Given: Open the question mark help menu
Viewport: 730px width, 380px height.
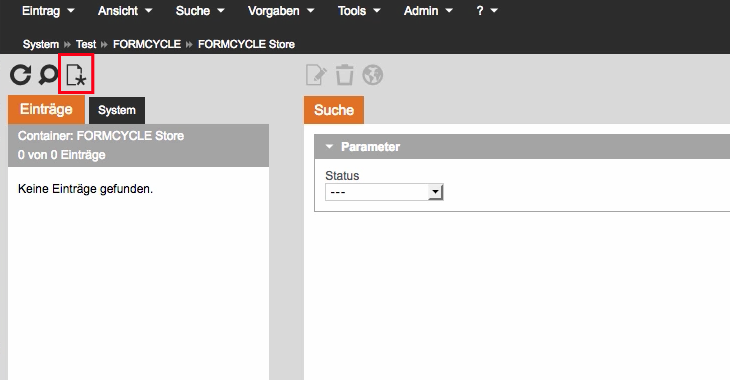Looking at the screenshot, I should [x=487, y=11].
